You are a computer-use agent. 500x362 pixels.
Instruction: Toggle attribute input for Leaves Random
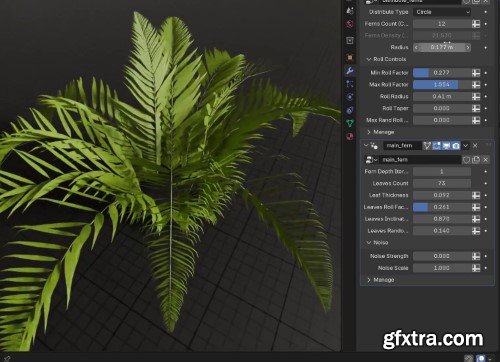pos(476,231)
